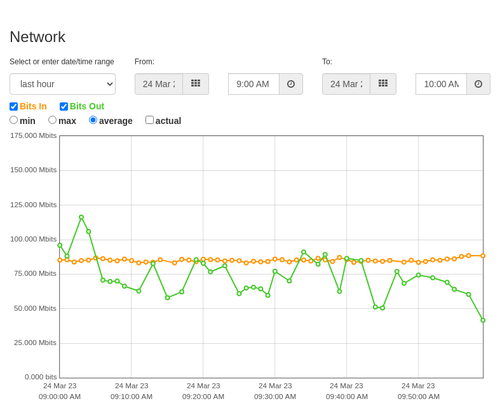Open the last hour range dropdown

[x=63, y=84]
